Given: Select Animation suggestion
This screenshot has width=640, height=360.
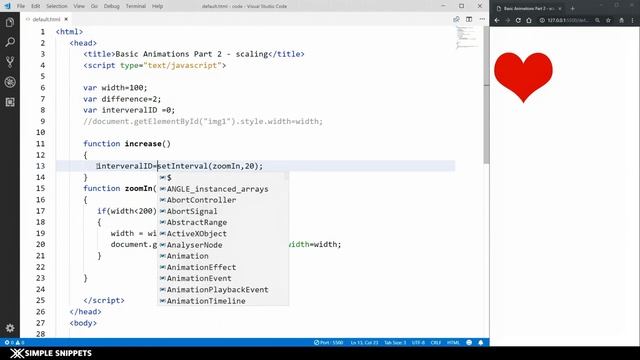Looking at the screenshot, I should [223, 256].
